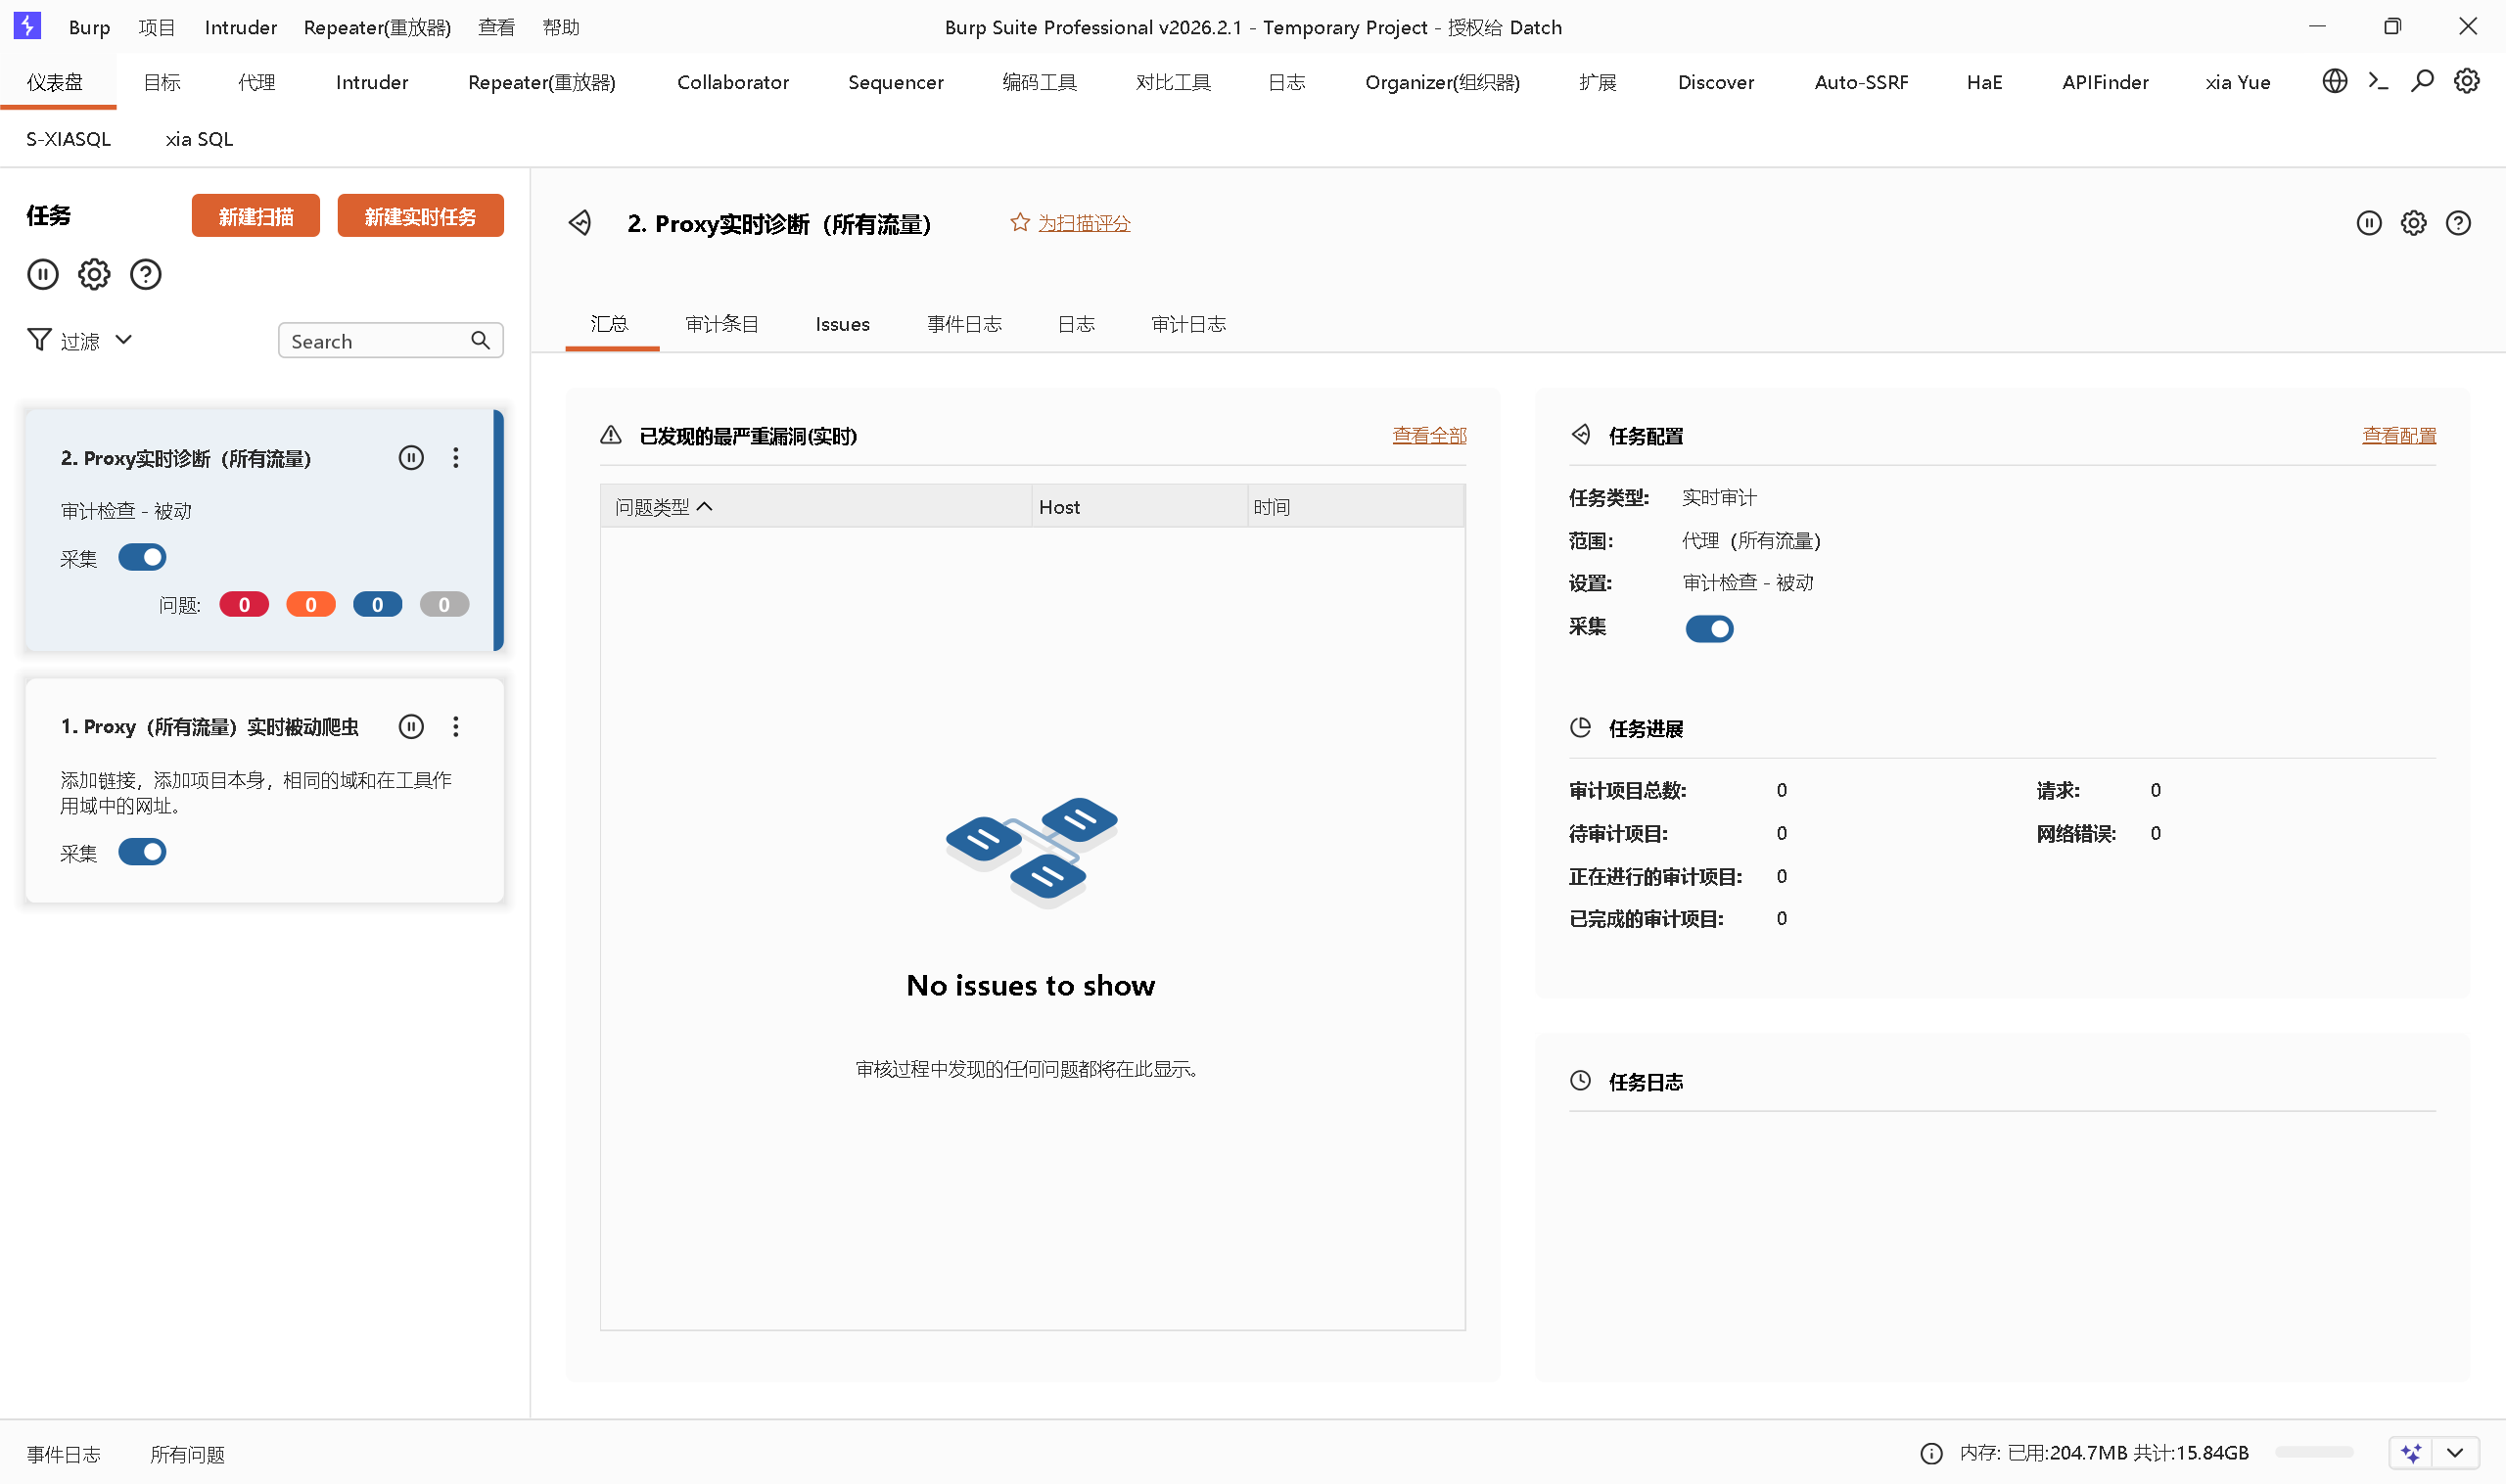The image size is (2506, 1484).
Task: Click the AI sparkle icon in status bar
Action: (x=2411, y=1452)
